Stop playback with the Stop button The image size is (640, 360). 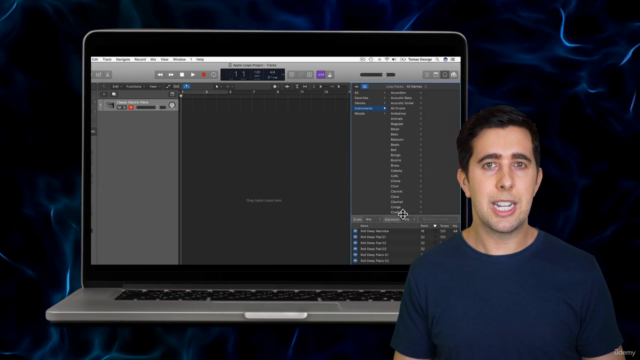182,75
